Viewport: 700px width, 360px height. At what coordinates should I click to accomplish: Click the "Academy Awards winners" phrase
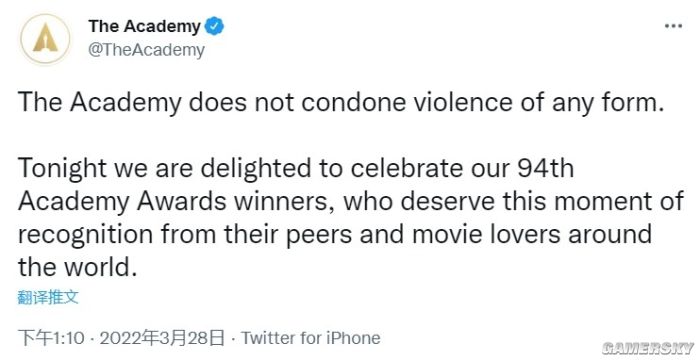click(177, 201)
